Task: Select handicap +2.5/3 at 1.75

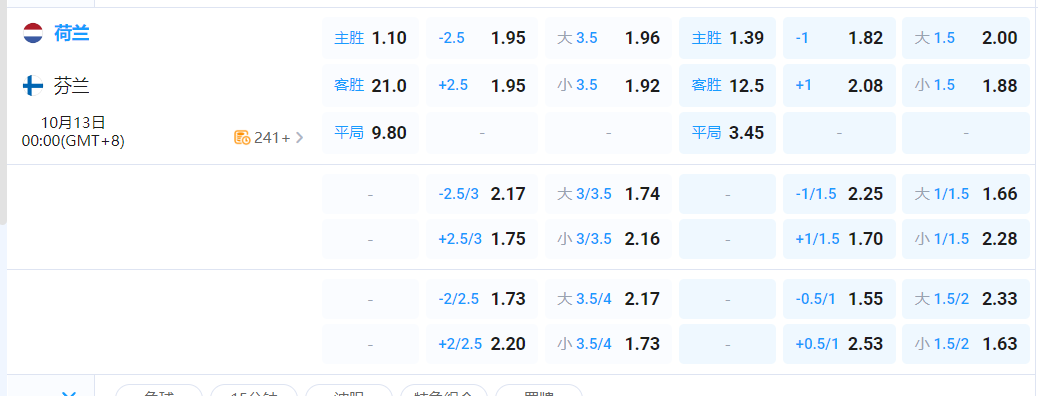Action: (x=483, y=239)
